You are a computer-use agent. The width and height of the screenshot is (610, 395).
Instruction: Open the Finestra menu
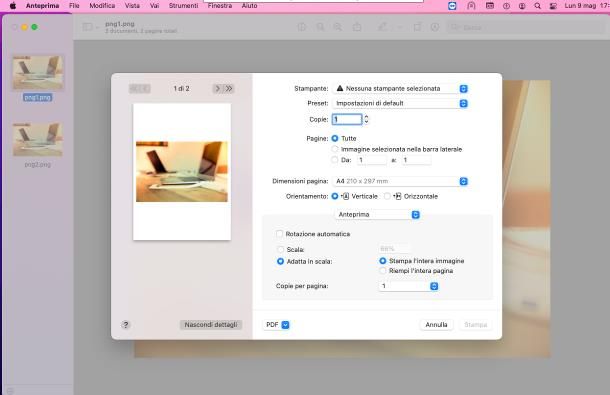pyautogui.click(x=219, y=5)
